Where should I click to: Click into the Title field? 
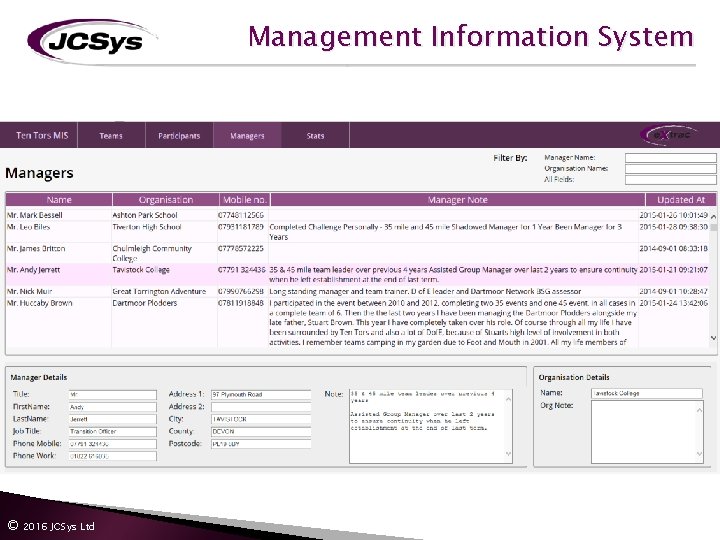(112, 394)
